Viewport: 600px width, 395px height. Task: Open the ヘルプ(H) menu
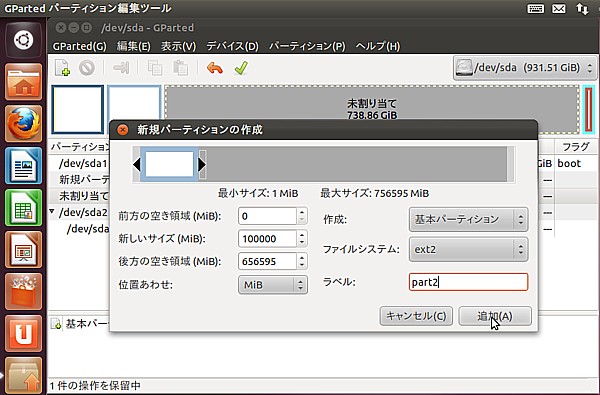(378, 46)
